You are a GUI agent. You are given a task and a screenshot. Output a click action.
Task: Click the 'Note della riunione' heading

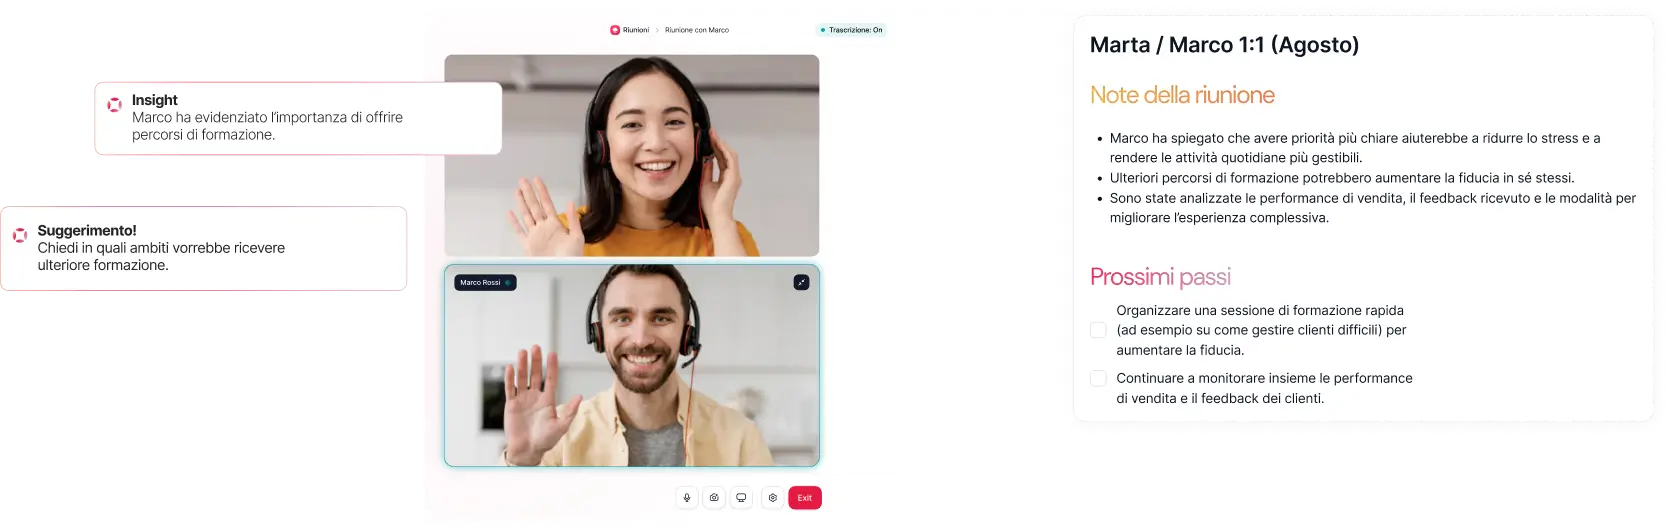tap(1181, 95)
